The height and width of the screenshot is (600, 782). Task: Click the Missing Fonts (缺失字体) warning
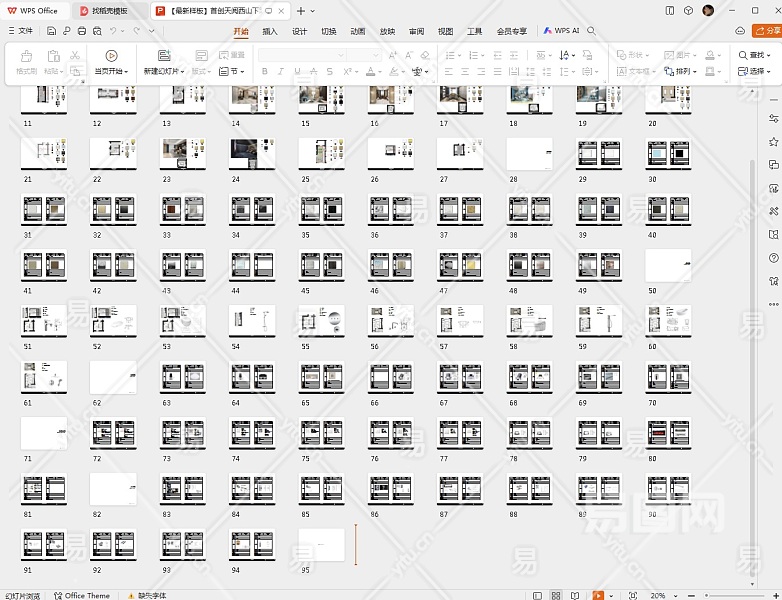point(146,595)
